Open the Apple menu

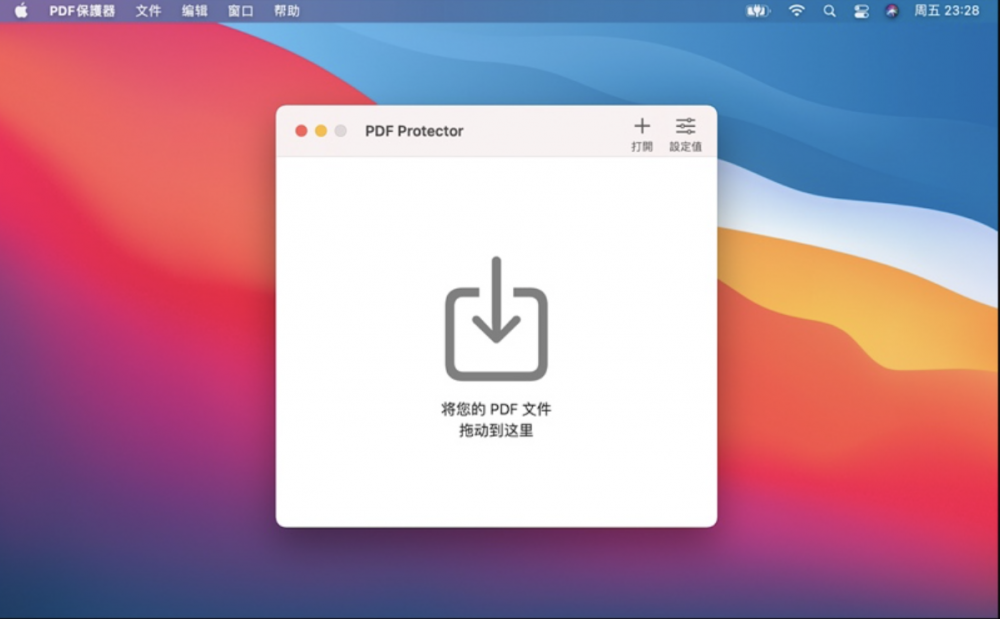pos(21,11)
